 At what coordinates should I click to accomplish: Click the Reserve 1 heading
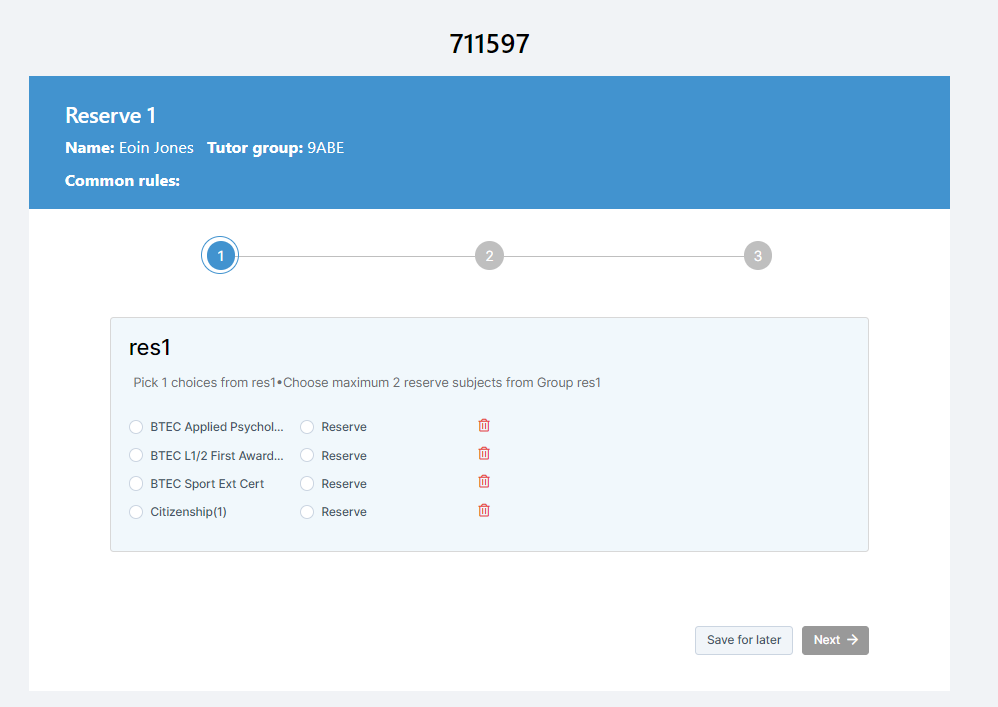coord(110,116)
